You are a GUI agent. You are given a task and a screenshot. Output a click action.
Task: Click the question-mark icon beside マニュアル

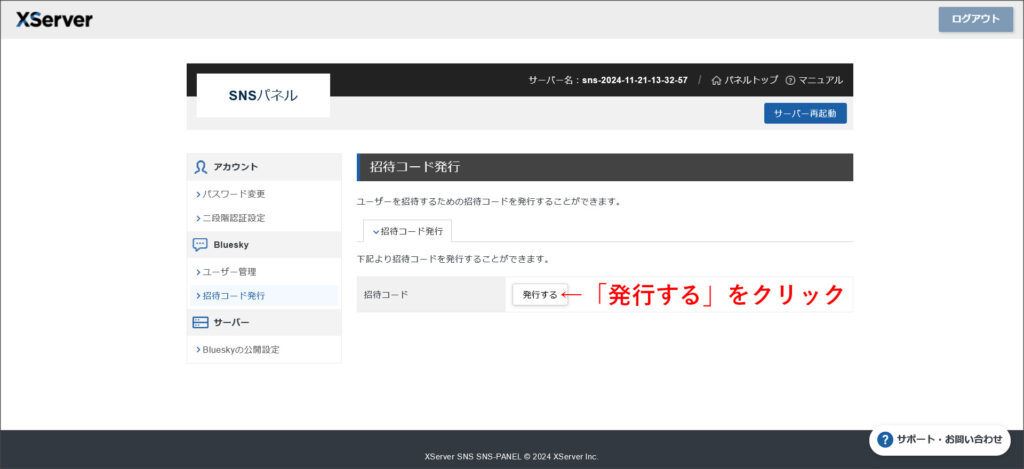(x=790, y=80)
